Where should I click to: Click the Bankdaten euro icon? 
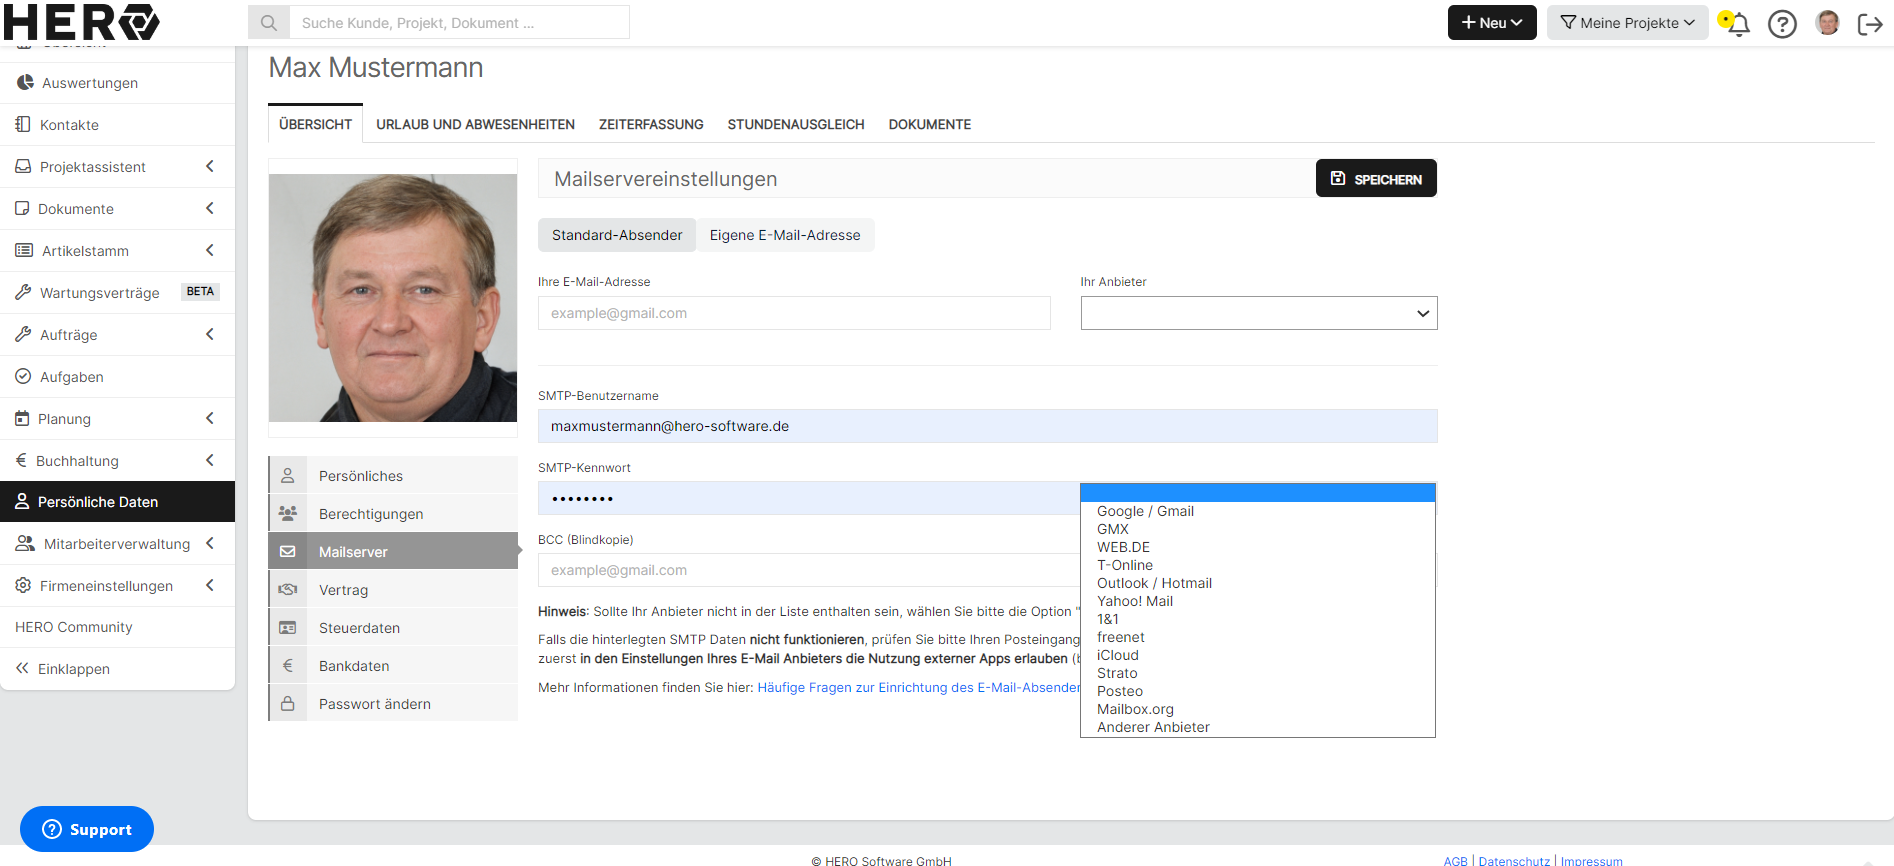(x=288, y=665)
